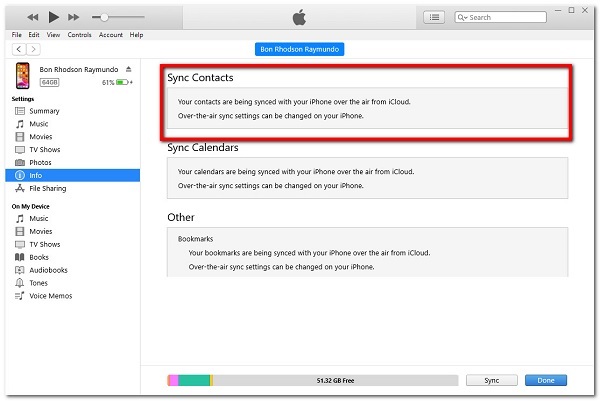Click the Voice Memos icon
This screenshot has width=600, height=401.
[20, 296]
